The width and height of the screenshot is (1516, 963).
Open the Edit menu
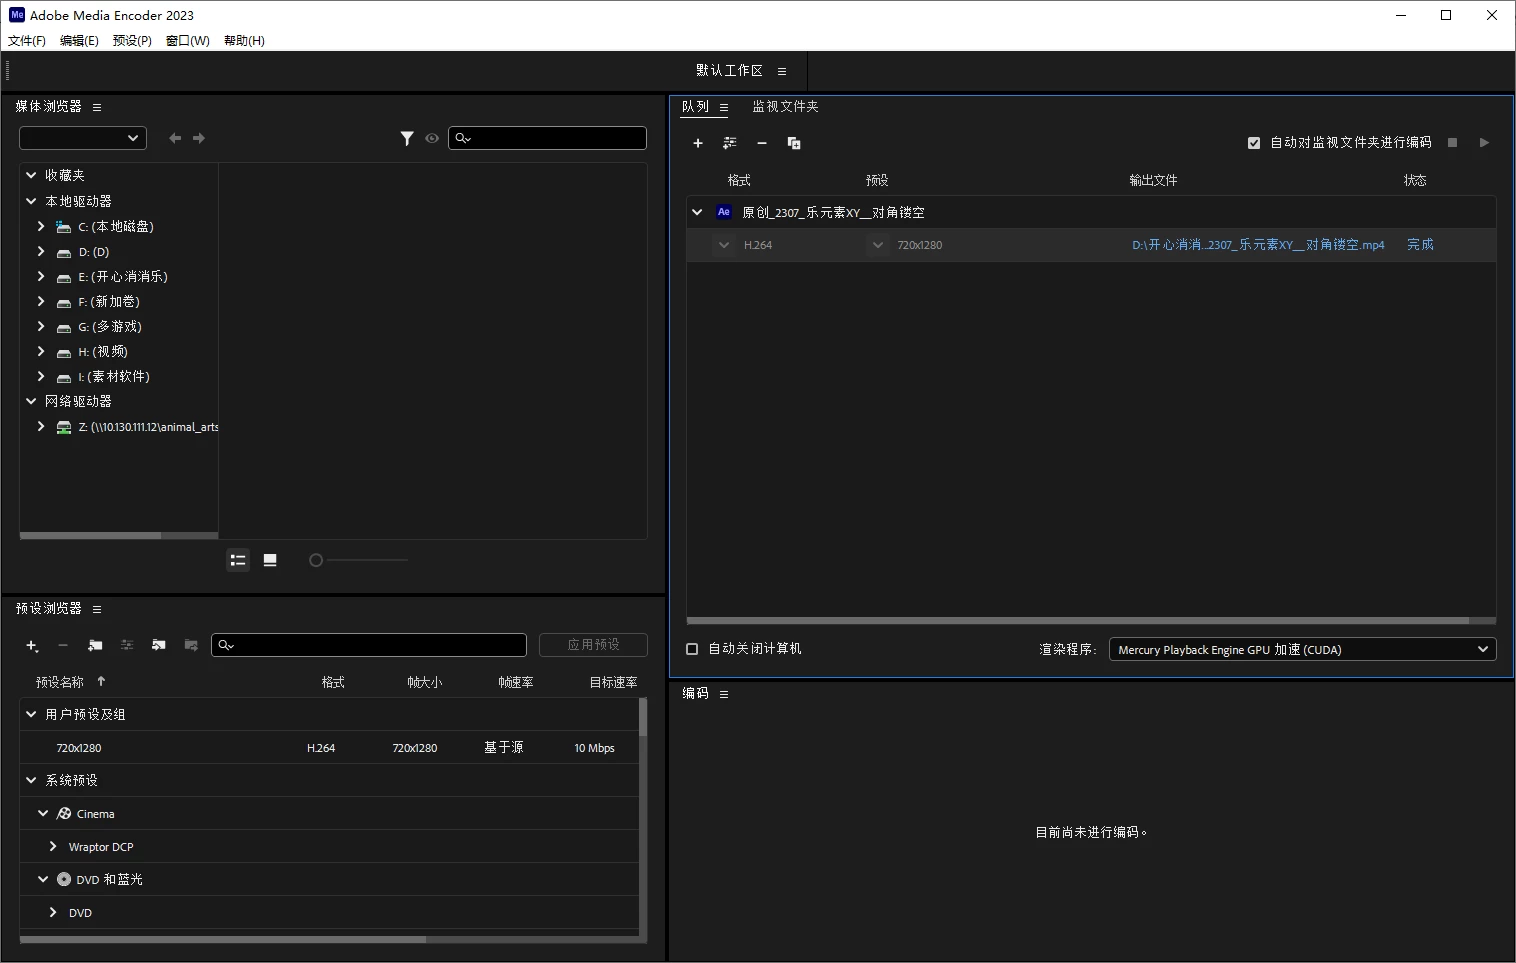(79, 41)
